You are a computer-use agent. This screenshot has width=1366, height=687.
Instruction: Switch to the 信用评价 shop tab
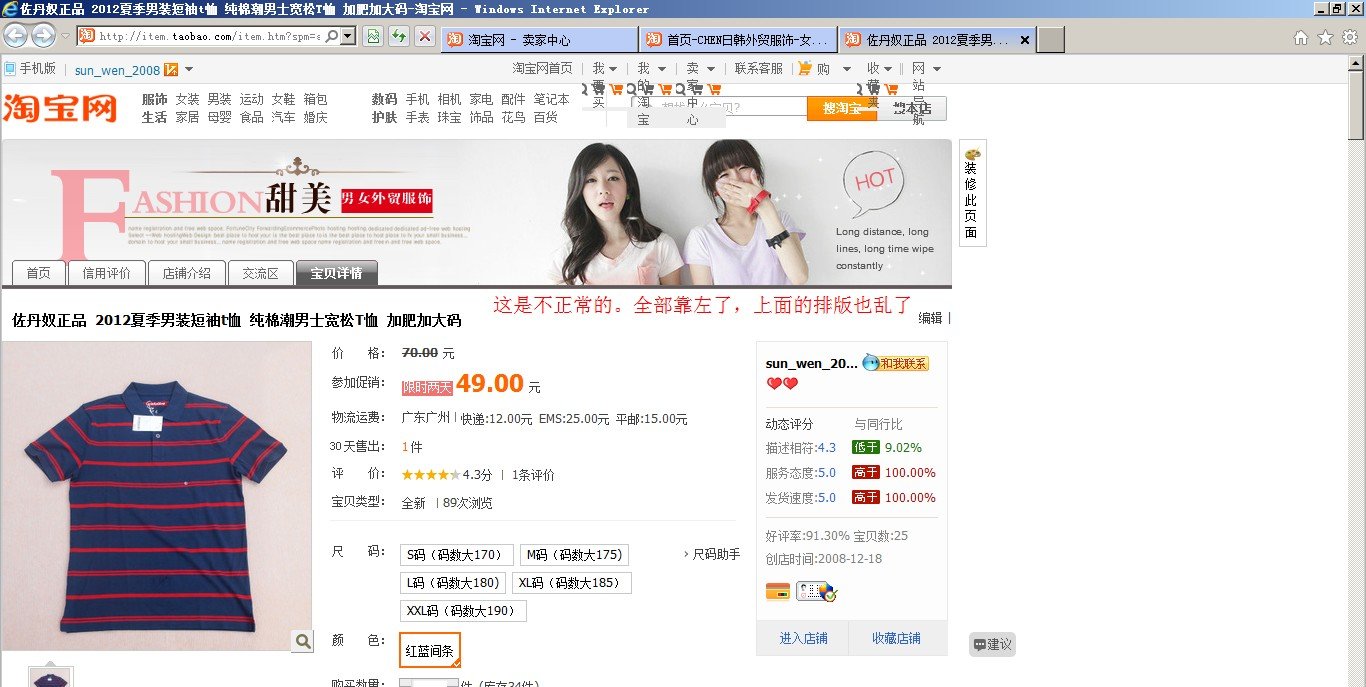pyautogui.click(x=107, y=273)
